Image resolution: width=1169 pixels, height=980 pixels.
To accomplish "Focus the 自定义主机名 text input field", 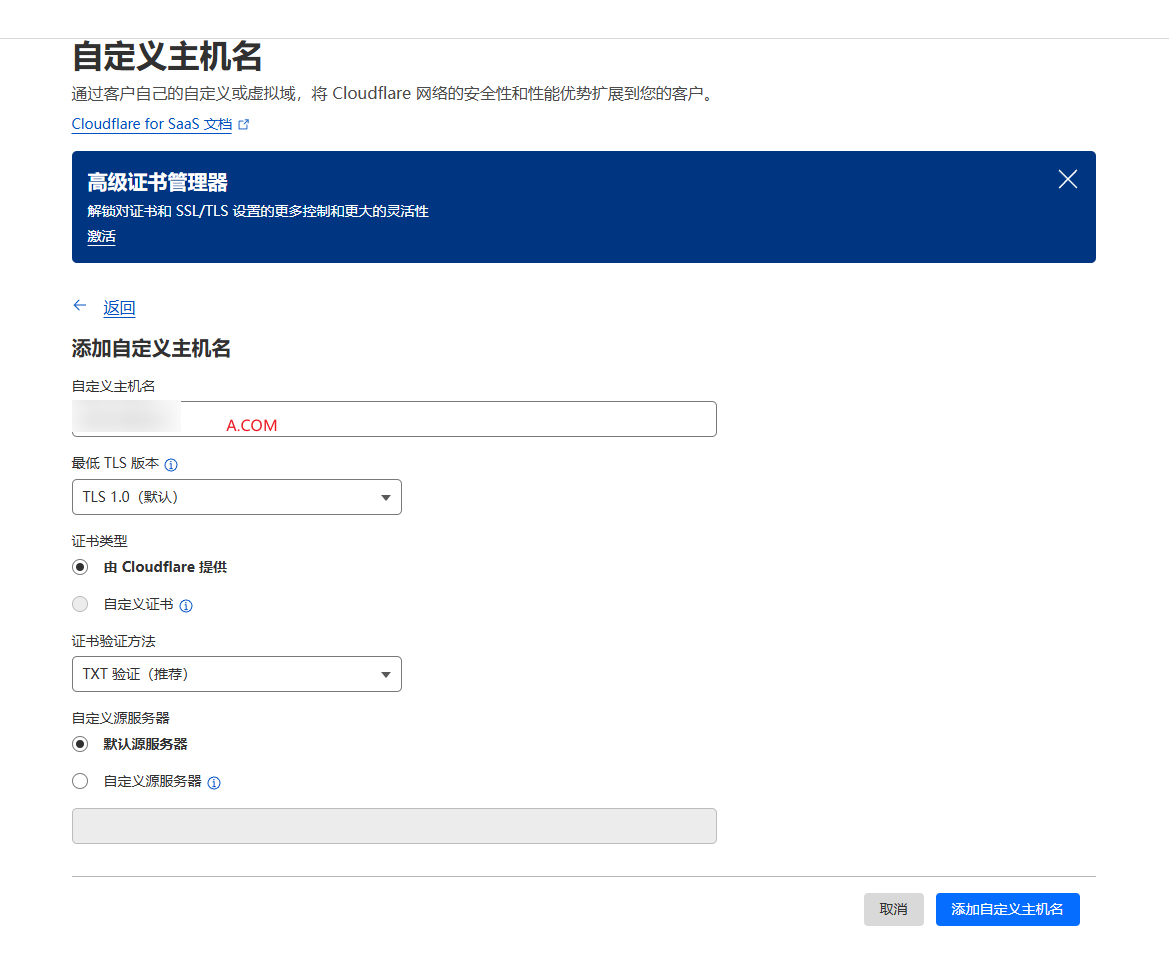I will [x=450, y=419].
